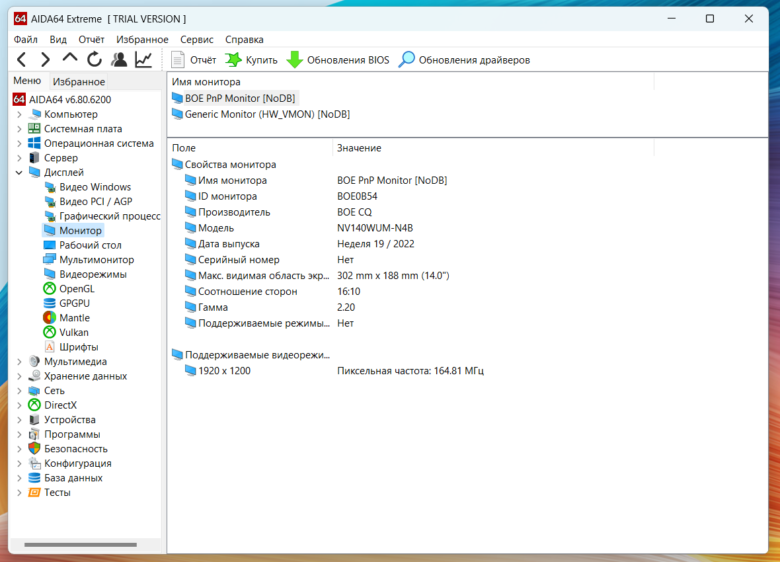Expand the Системная плата tree node
This screenshot has width=780, height=562.
click(19, 129)
